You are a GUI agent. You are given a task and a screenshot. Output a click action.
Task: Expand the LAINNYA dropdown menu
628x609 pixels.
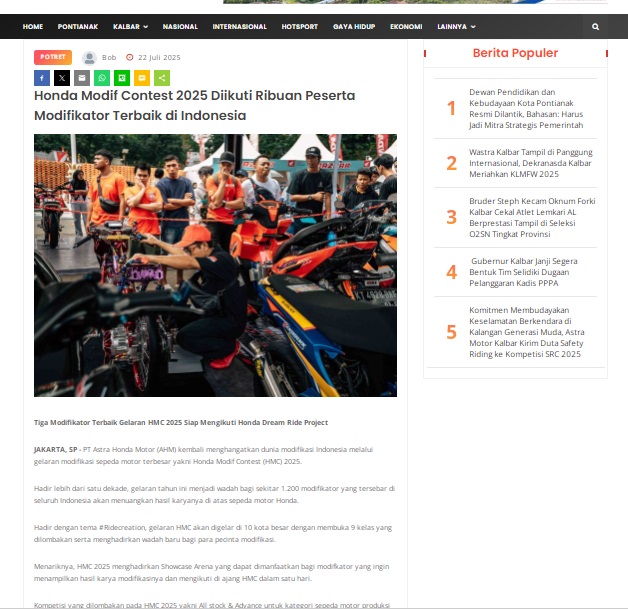click(456, 27)
